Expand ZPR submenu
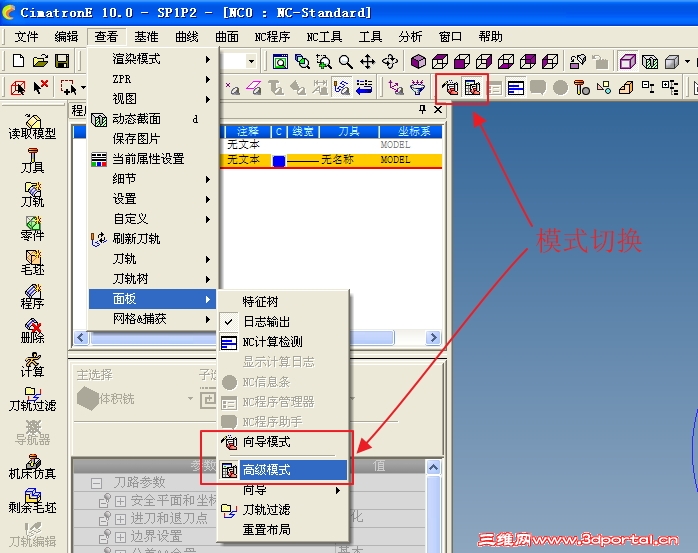The image size is (698, 553). pyautogui.click(x=153, y=79)
